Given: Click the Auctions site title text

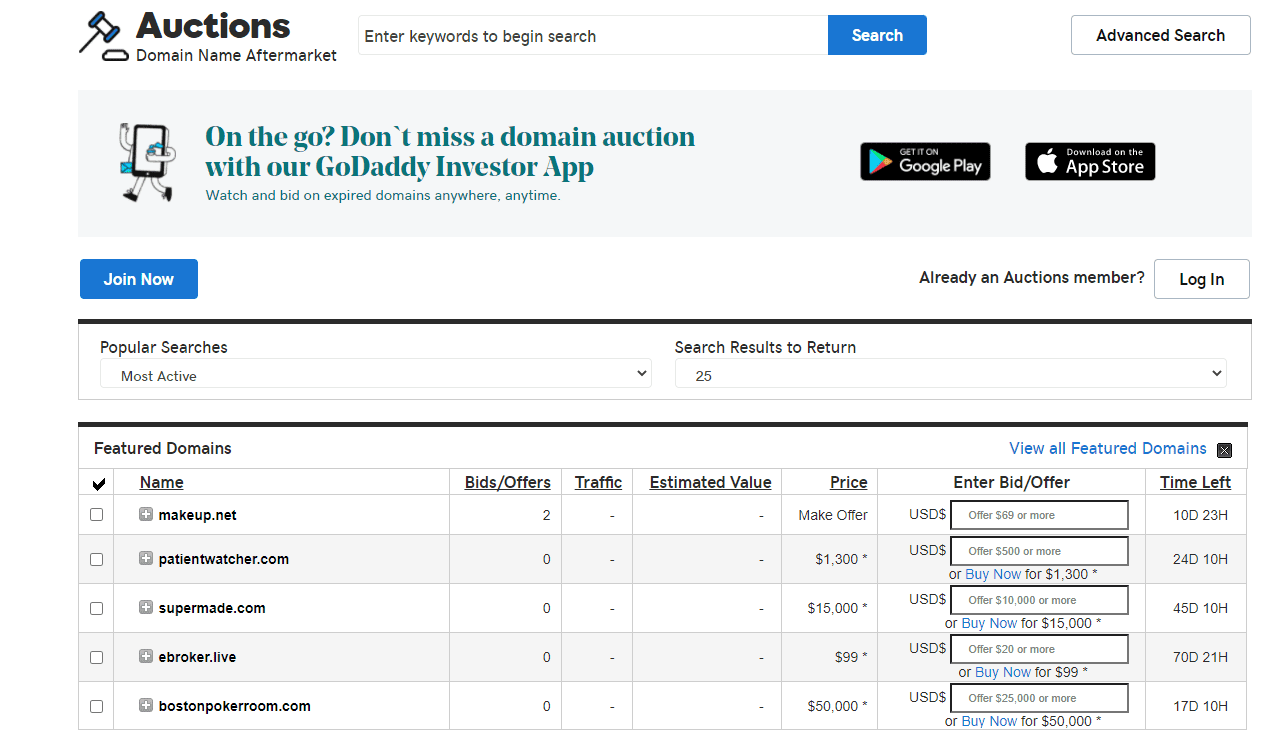Looking at the screenshot, I should tap(213, 25).
